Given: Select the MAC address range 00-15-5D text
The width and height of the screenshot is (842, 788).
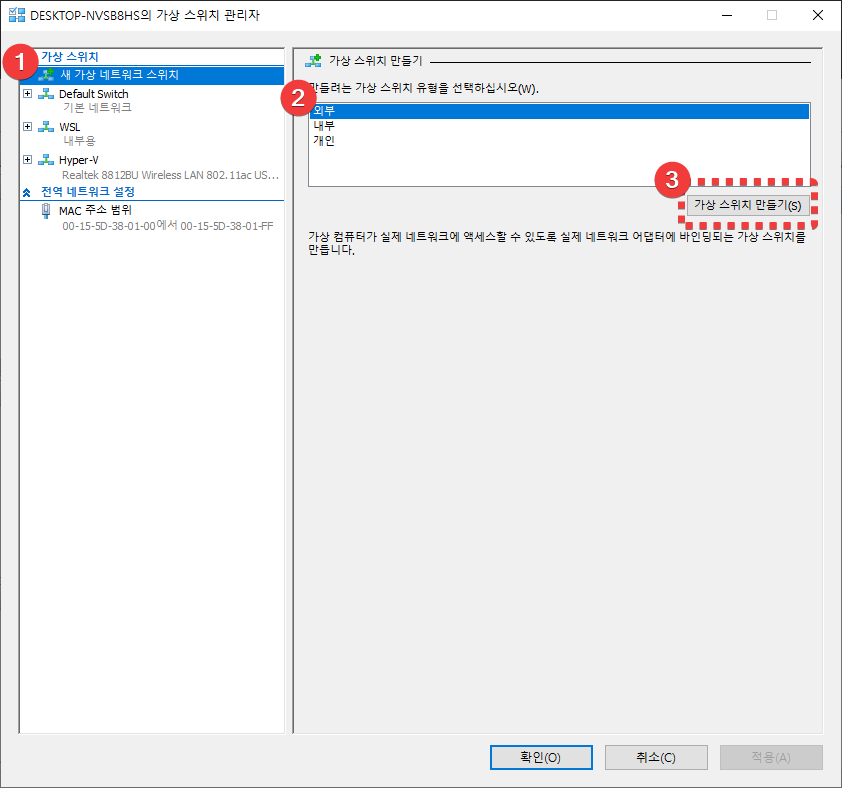Looking at the screenshot, I should click(167, 226).
